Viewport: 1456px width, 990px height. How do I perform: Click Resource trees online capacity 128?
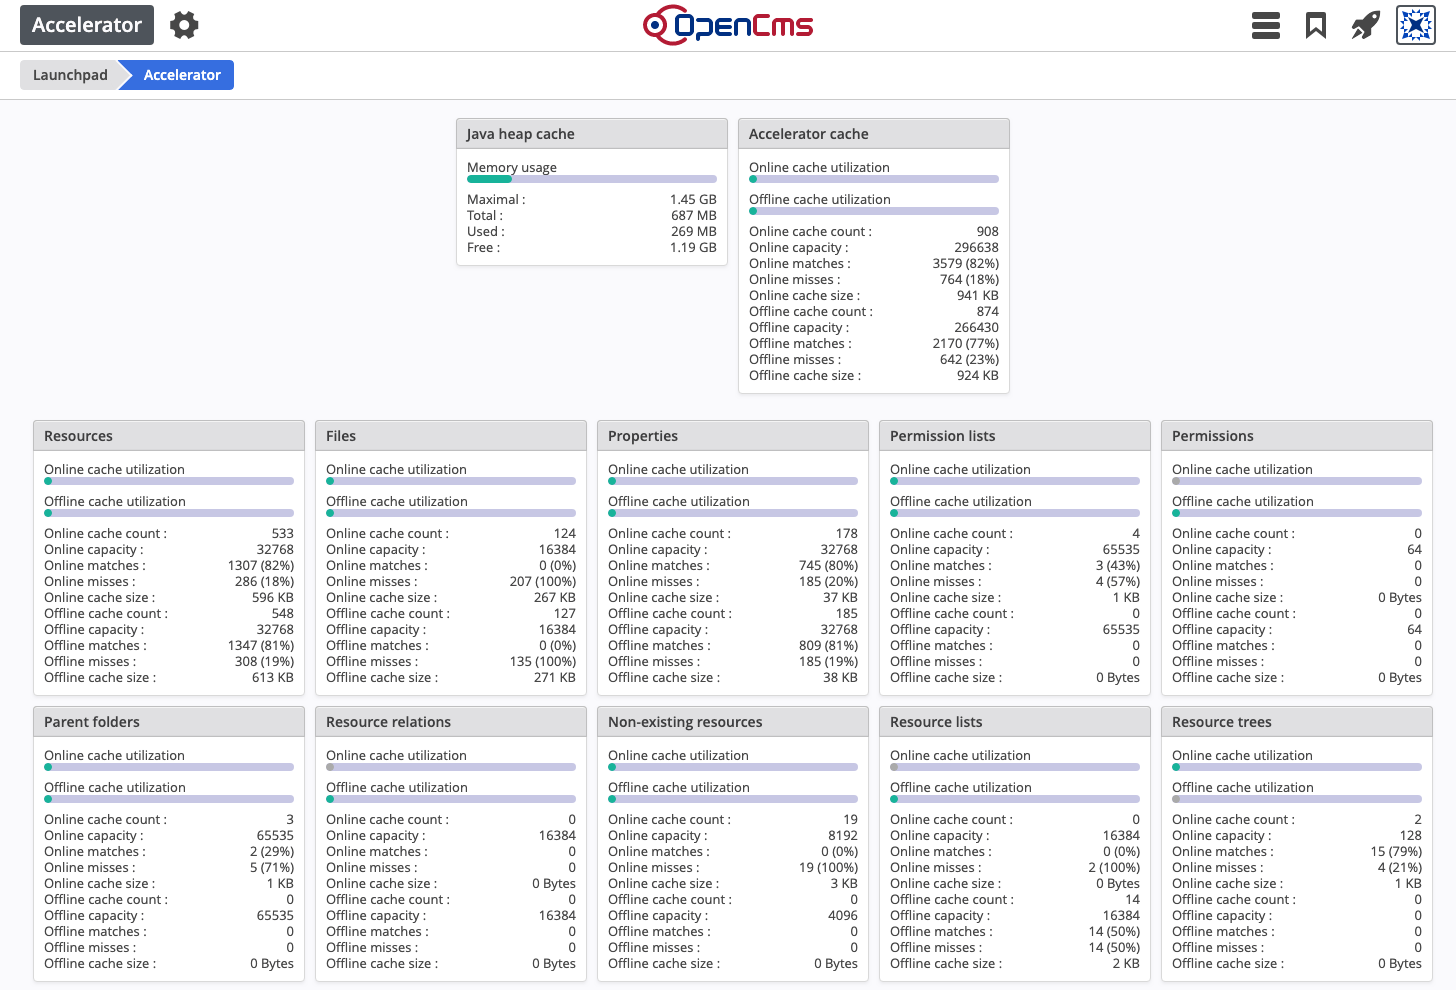(x=1411, y=835)
